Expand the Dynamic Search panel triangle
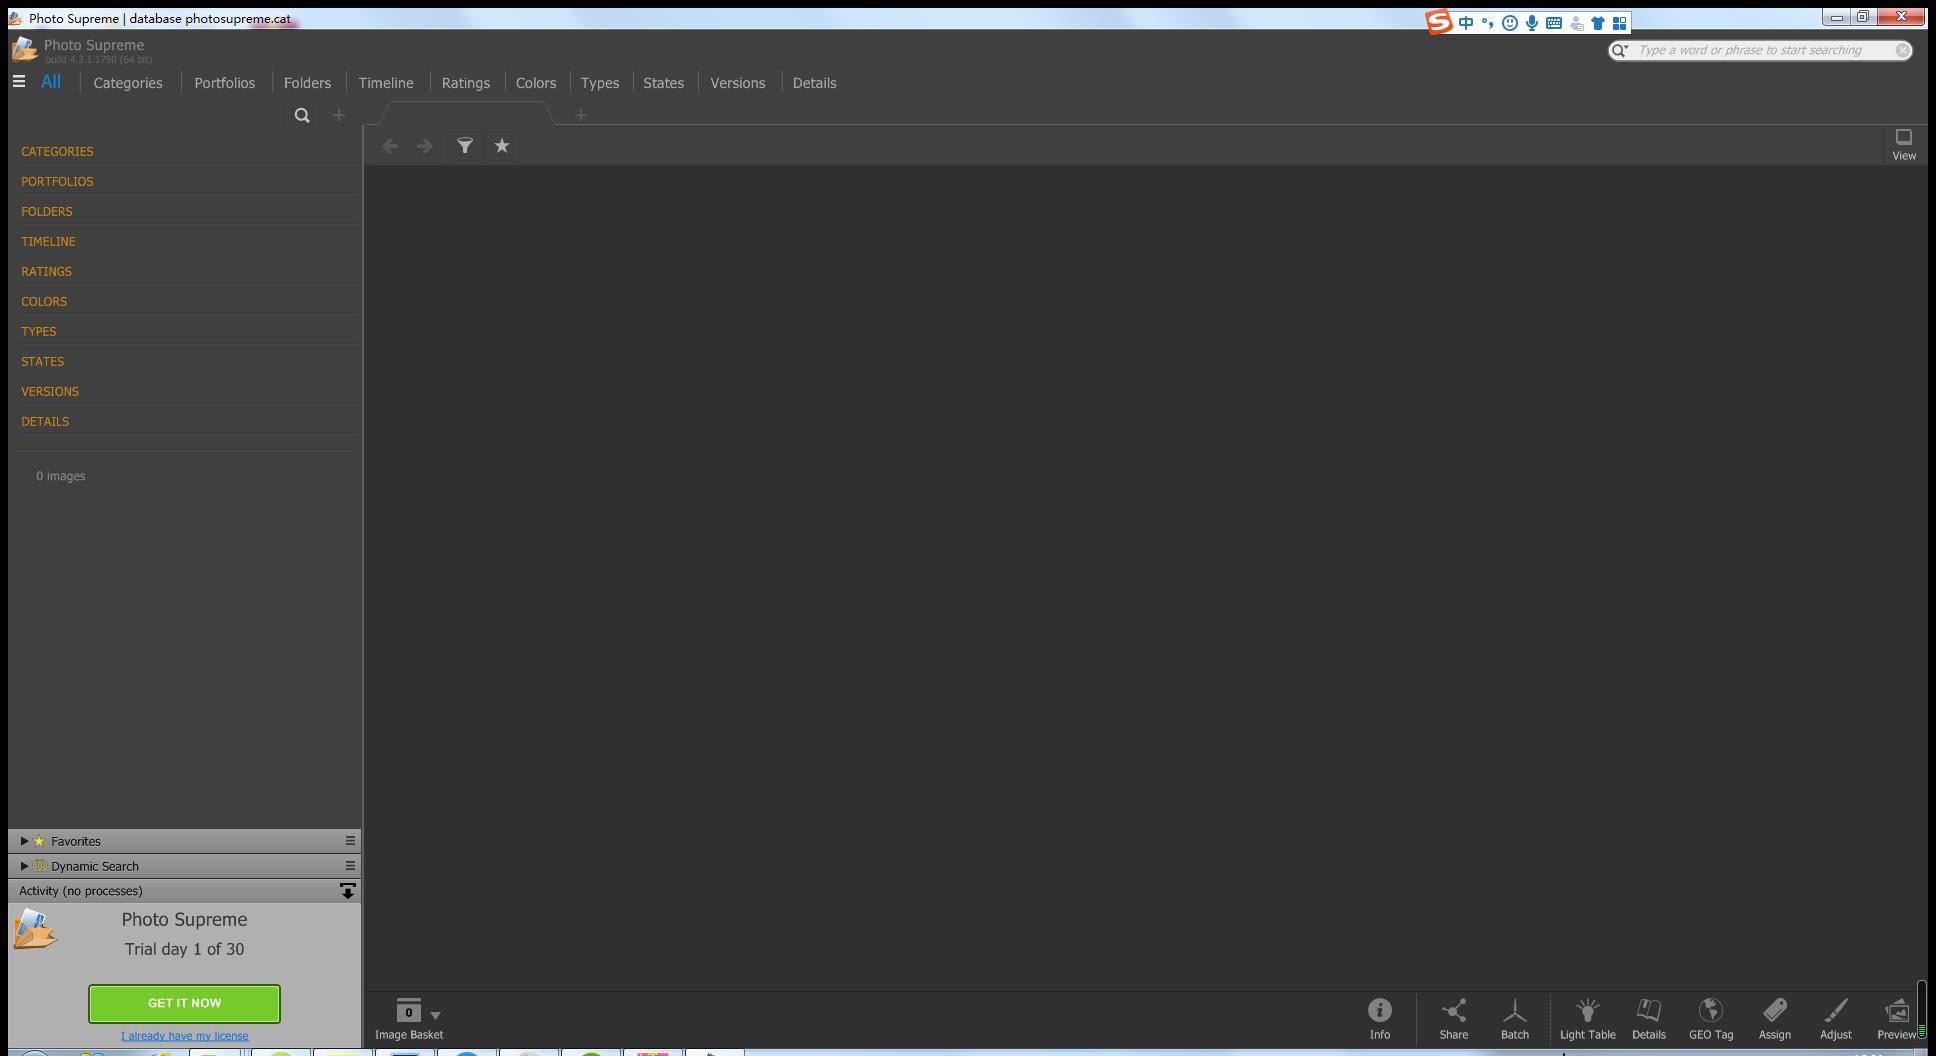Screen dimensions: 1936x1056 pyautogui.click(x=24, y=866)
